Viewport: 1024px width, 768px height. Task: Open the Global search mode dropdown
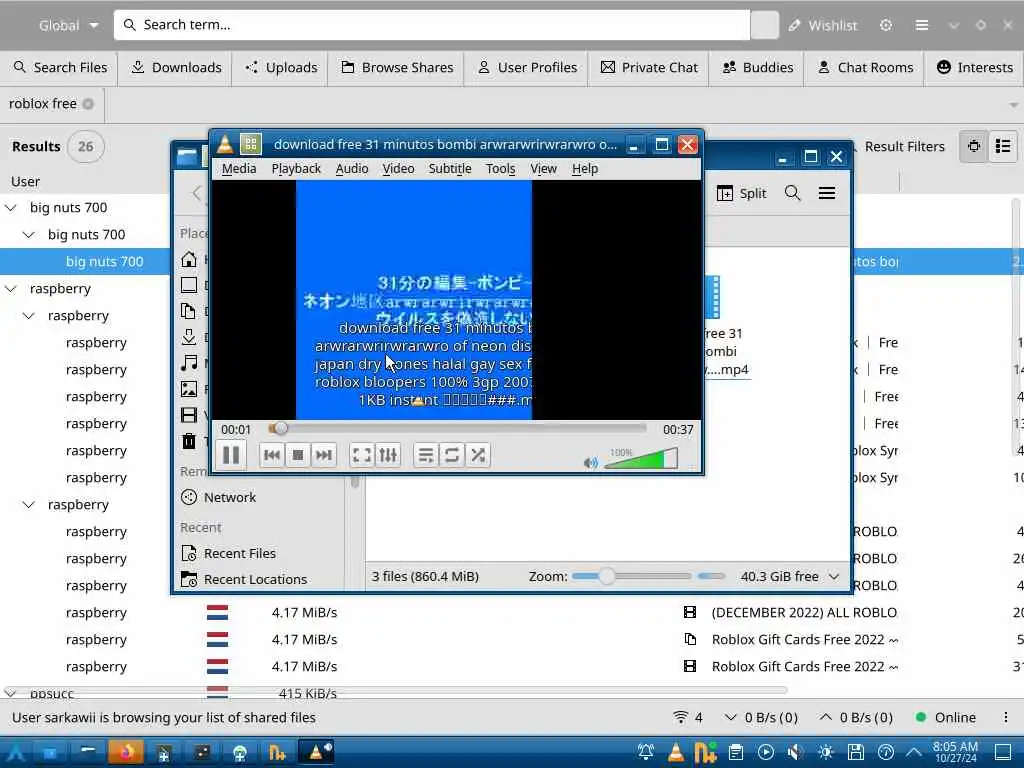coord(67,25)
